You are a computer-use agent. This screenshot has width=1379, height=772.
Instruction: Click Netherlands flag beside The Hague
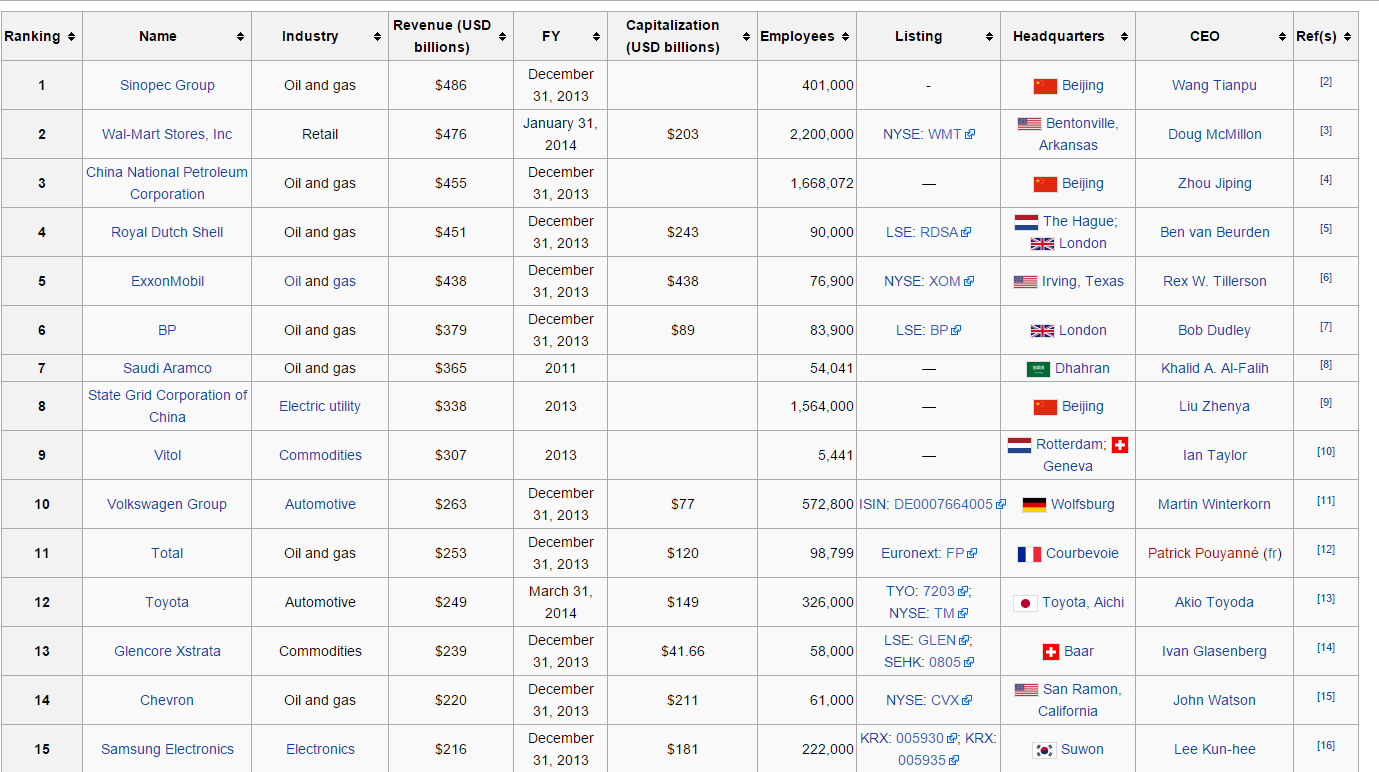(1027, 222)
